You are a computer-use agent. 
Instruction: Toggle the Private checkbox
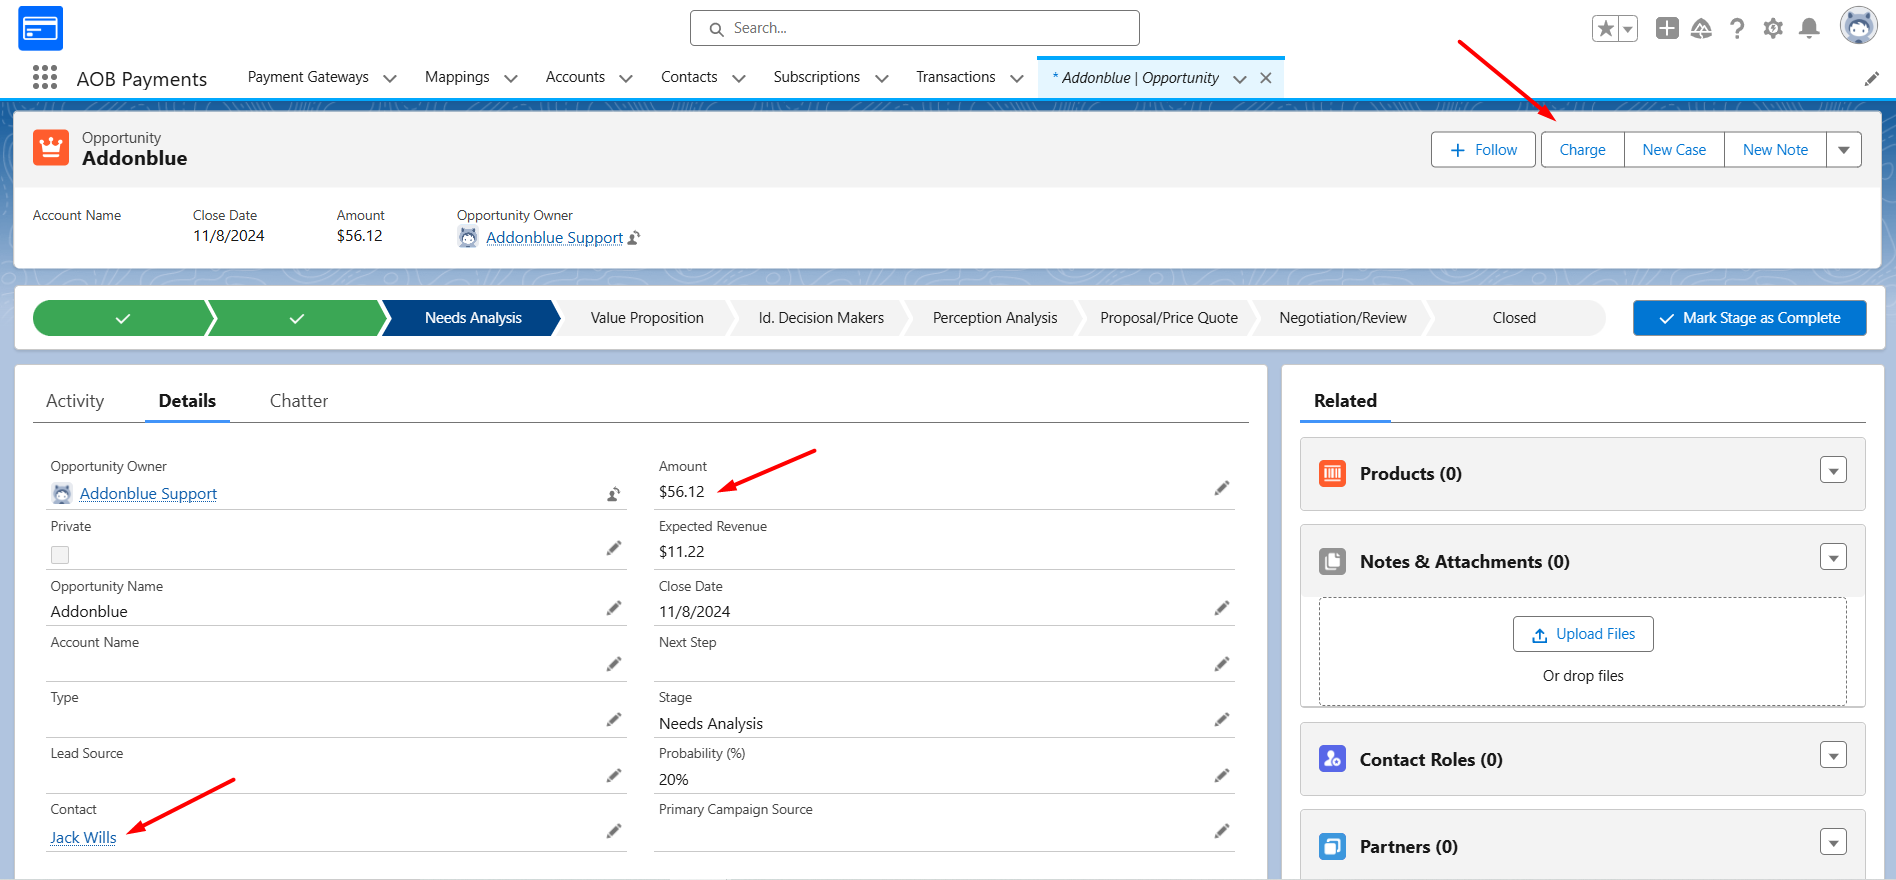(x=60, y=555)
